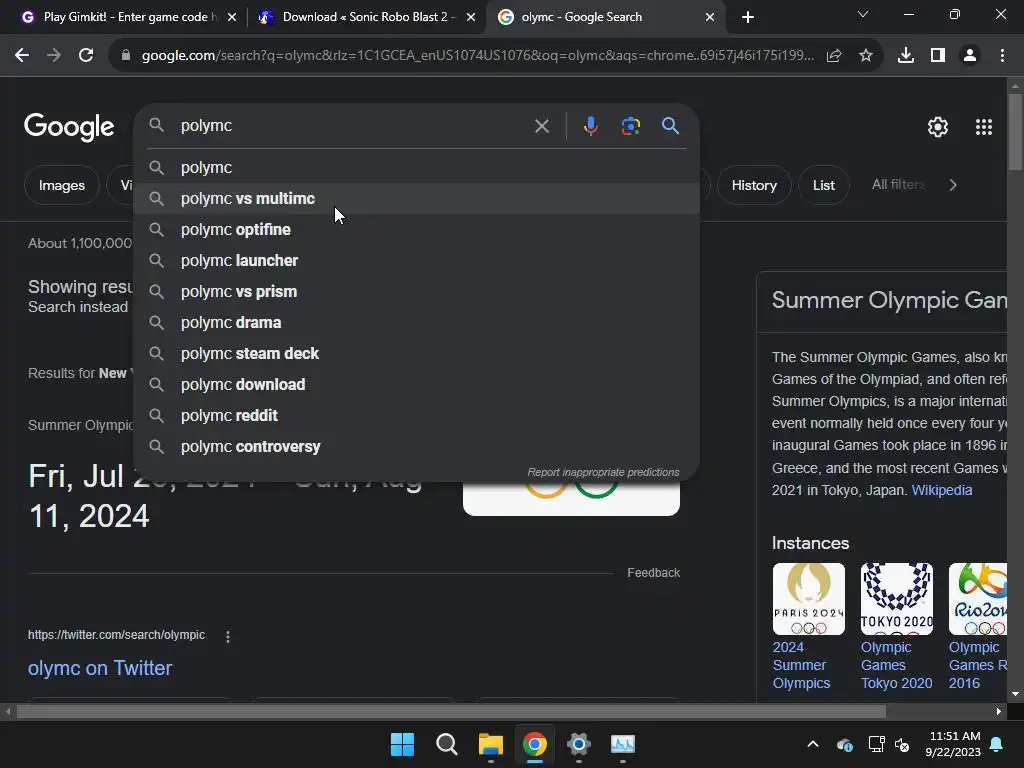Select the olymc - Google Search tab
Viewport: 1024px width, 768px height.
604,17
